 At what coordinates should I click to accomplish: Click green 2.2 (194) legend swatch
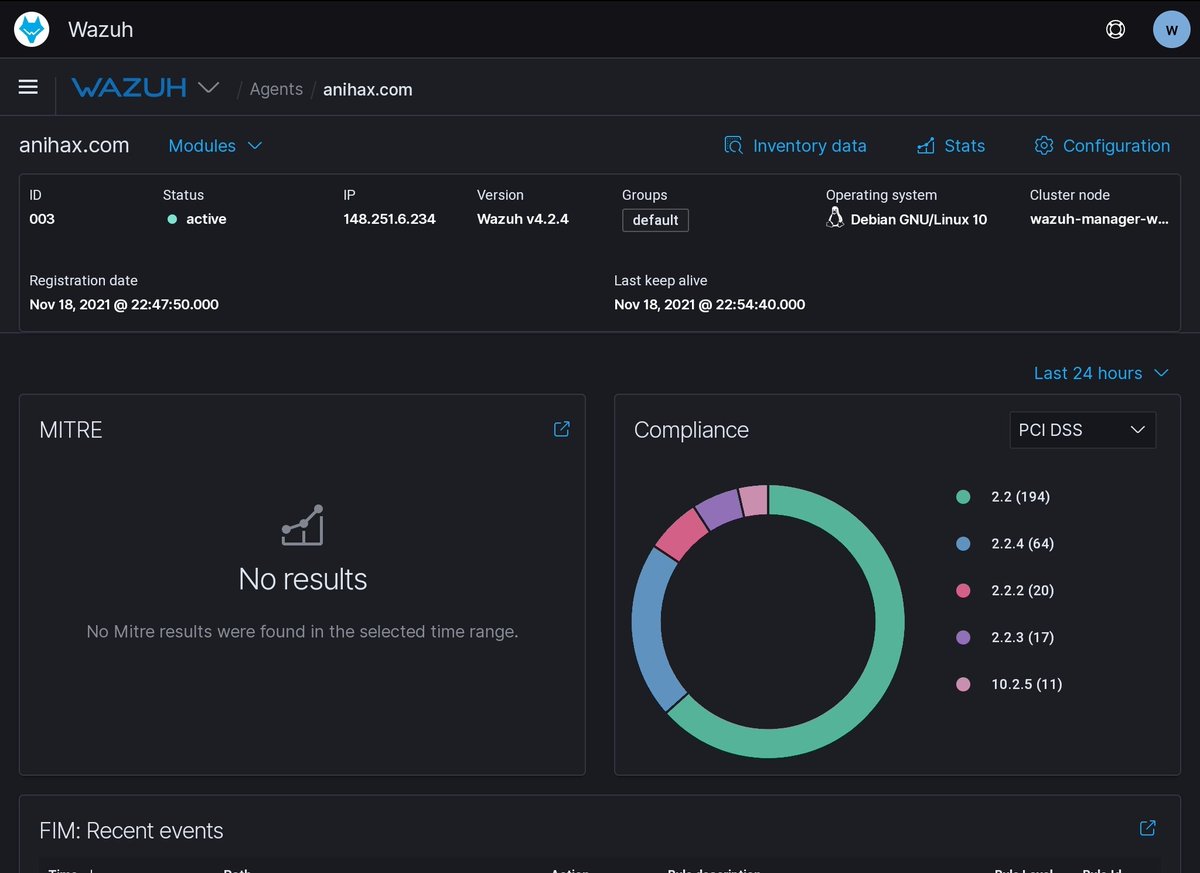963,497
